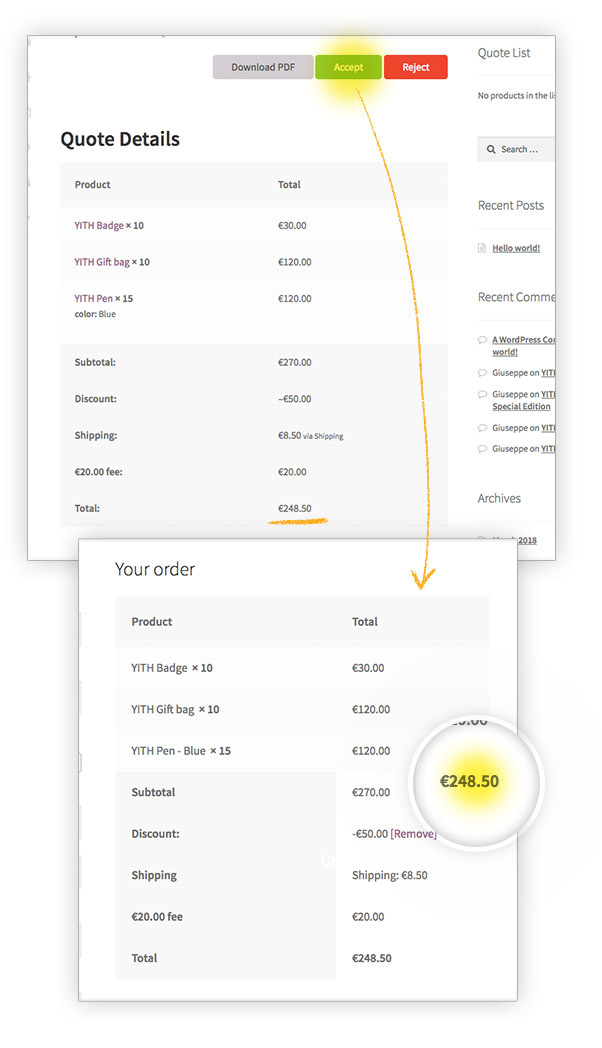Click the Download PDF button
This screenshot has width=602, height=1048.
(263, 67)
